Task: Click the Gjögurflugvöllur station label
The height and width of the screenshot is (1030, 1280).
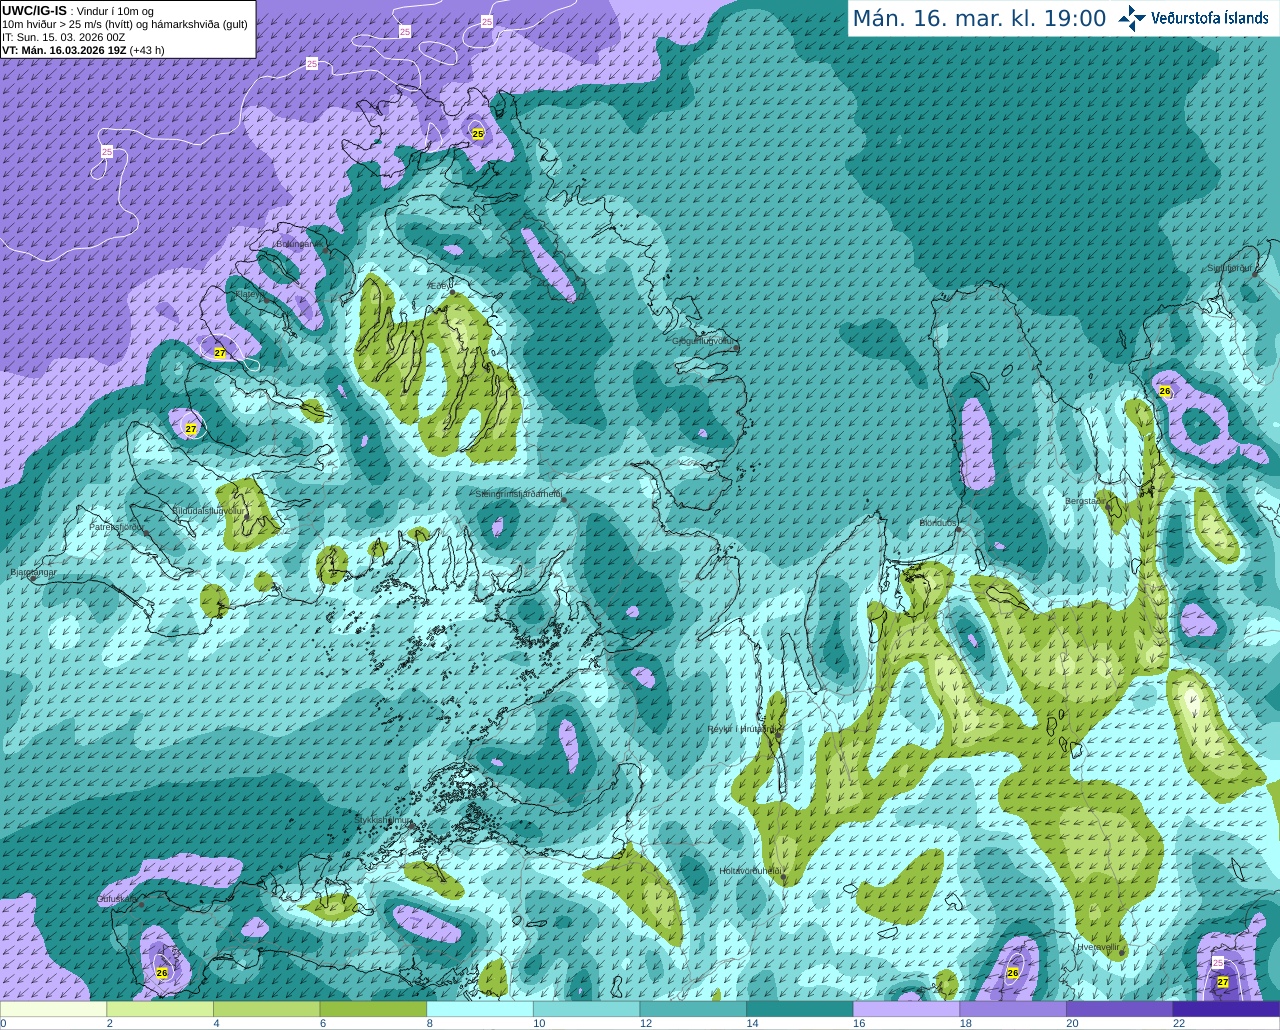Action: (x=703, y=341)
